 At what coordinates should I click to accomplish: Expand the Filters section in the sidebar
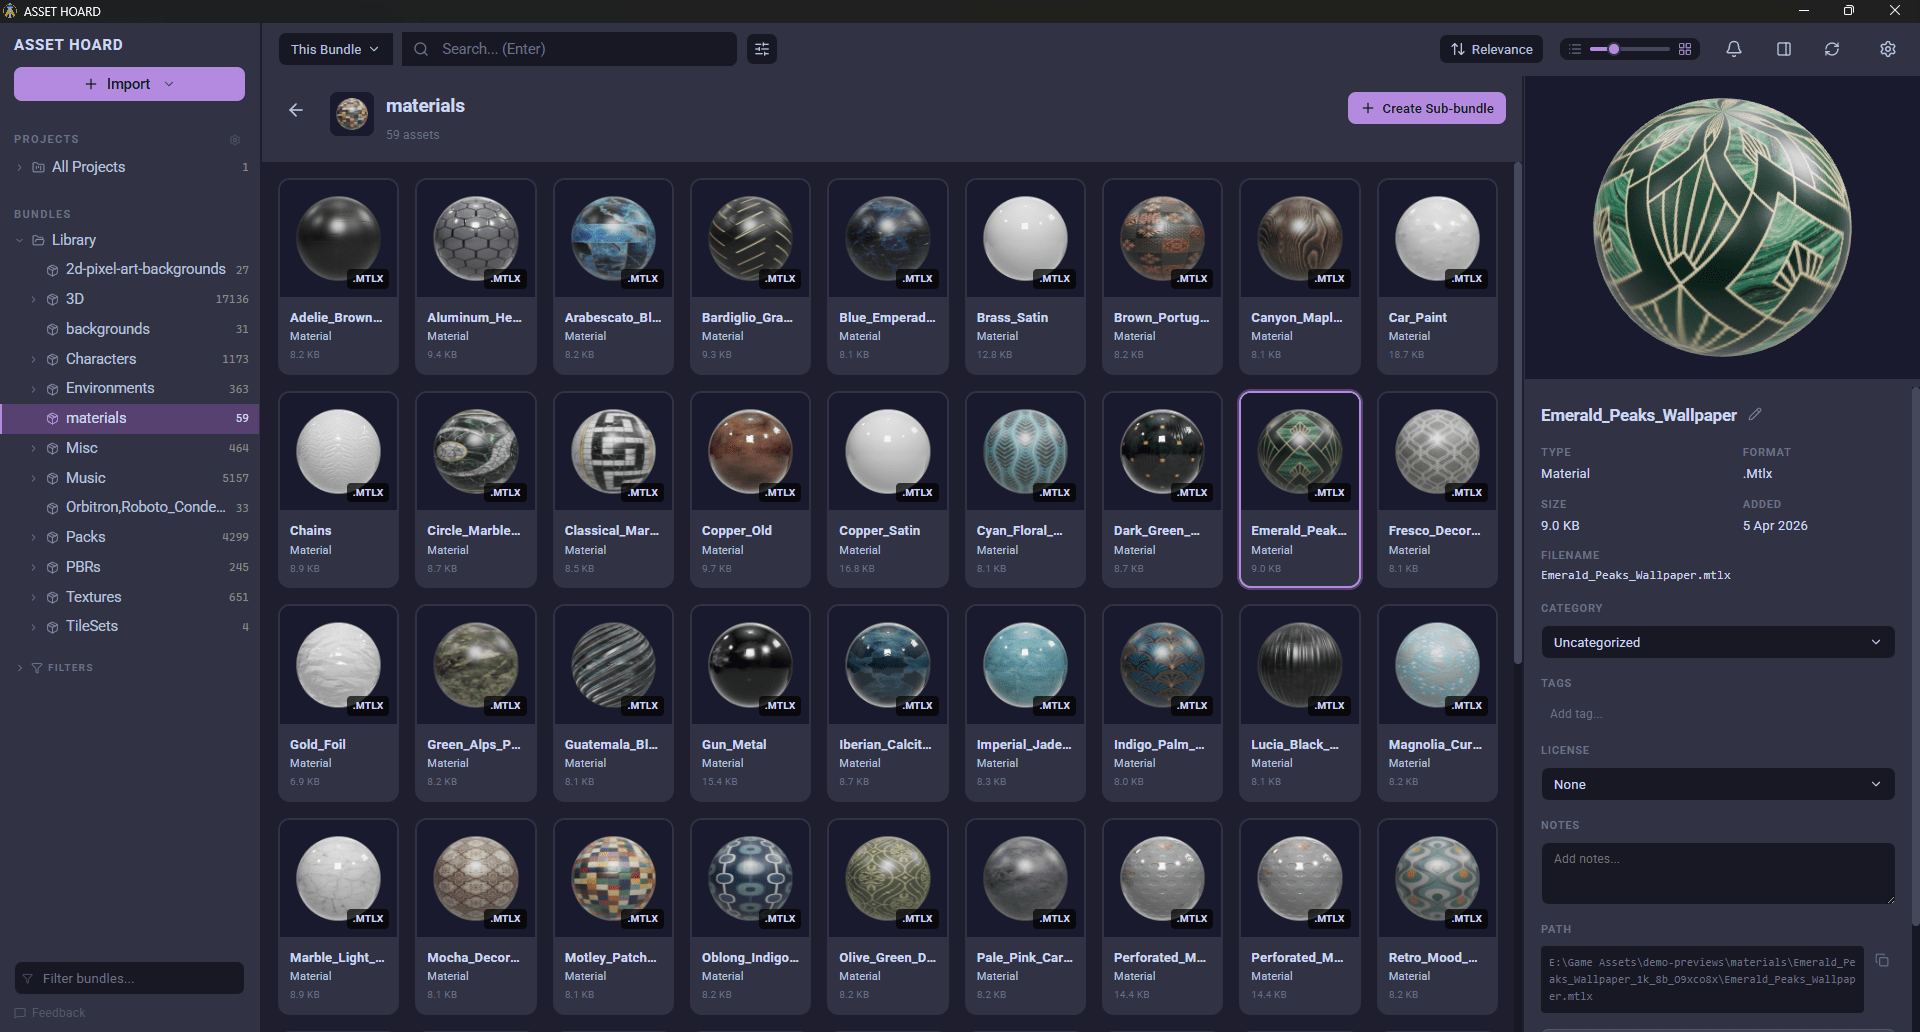coord(22,668)
